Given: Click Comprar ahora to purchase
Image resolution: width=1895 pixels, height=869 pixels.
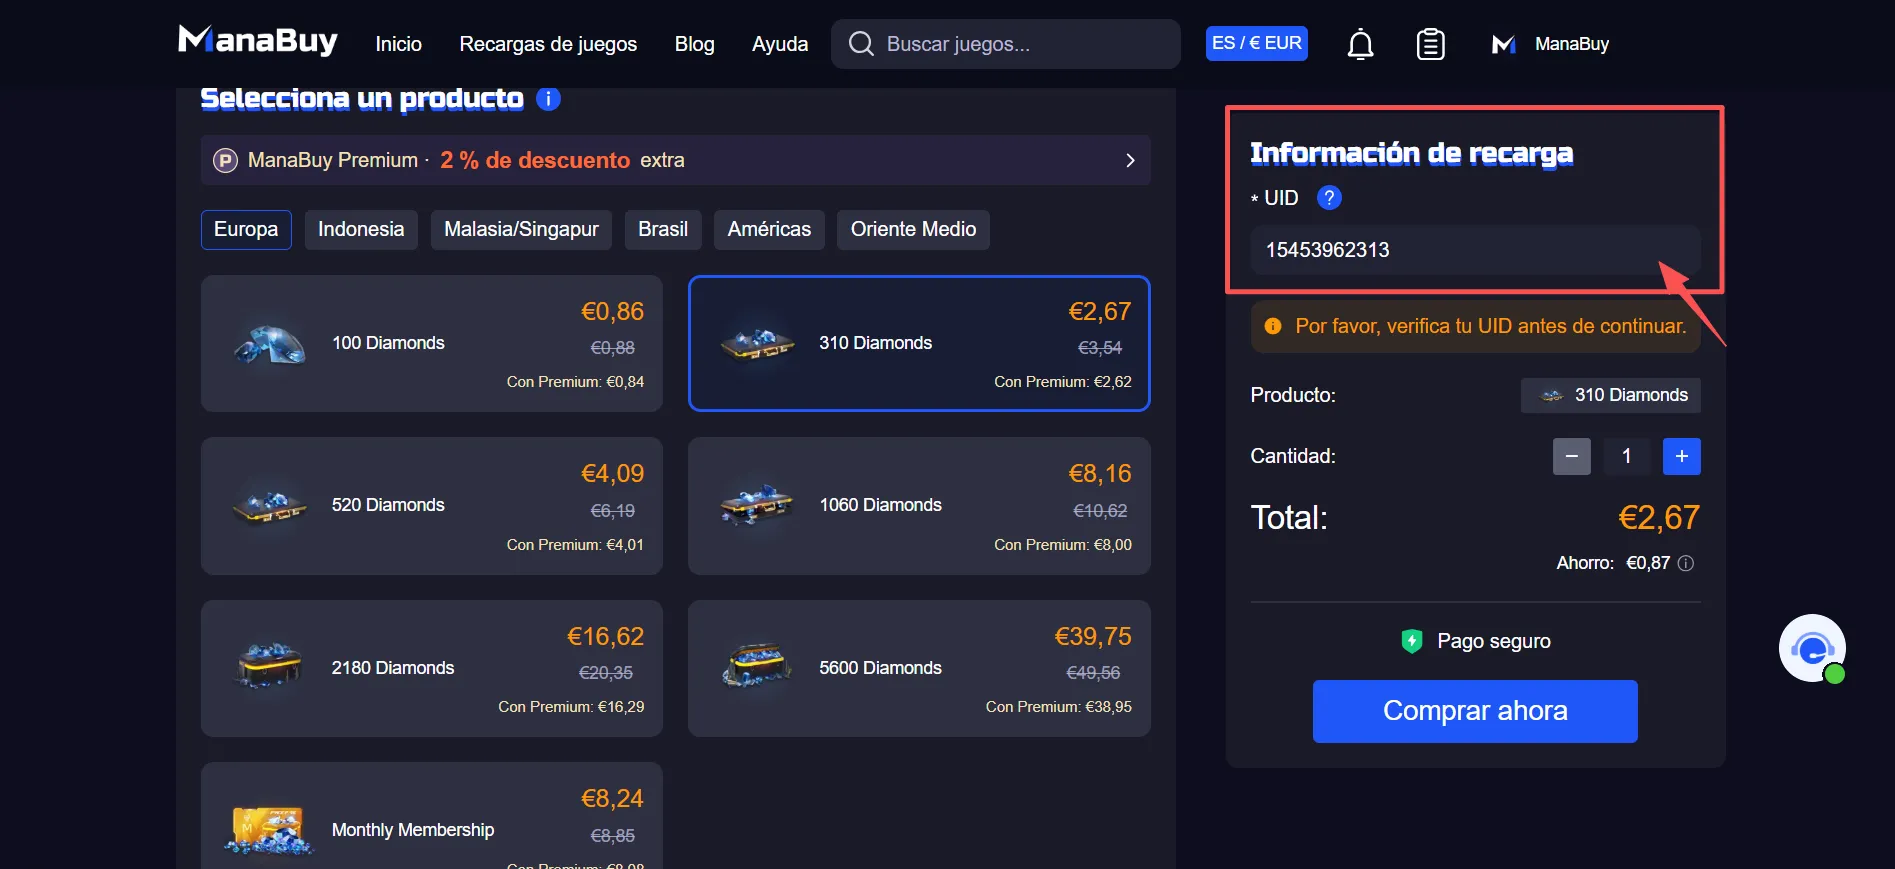Looking at the screenshot, I should pyautogui.click(x=1475, y=711).
